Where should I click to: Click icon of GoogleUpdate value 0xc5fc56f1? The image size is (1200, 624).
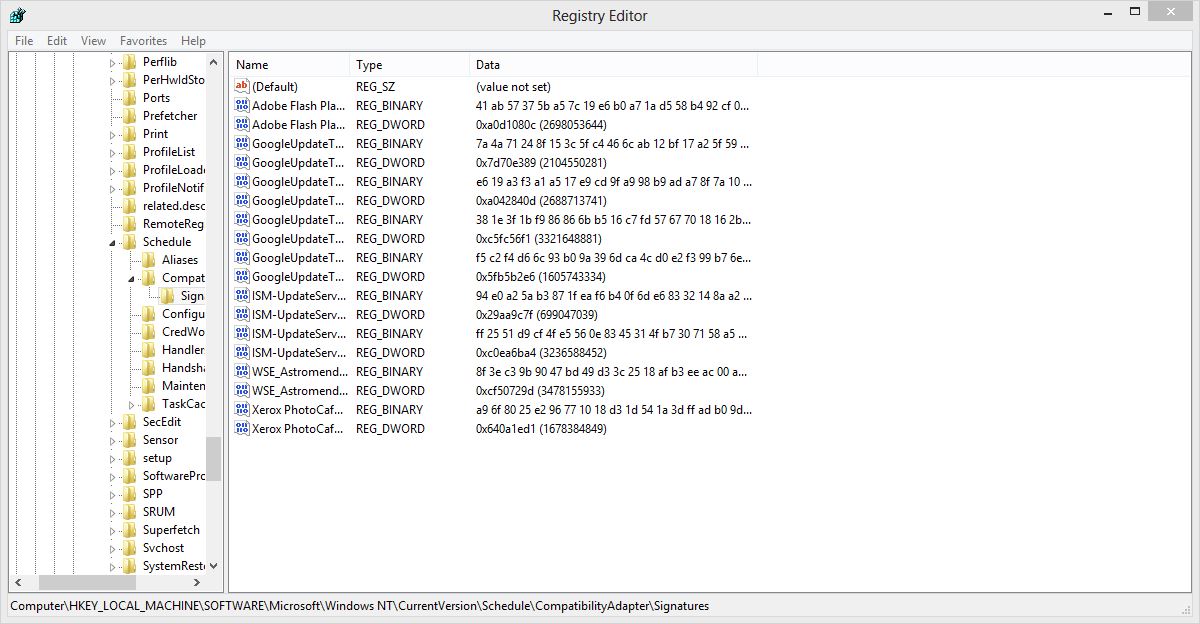click(241, 239)
